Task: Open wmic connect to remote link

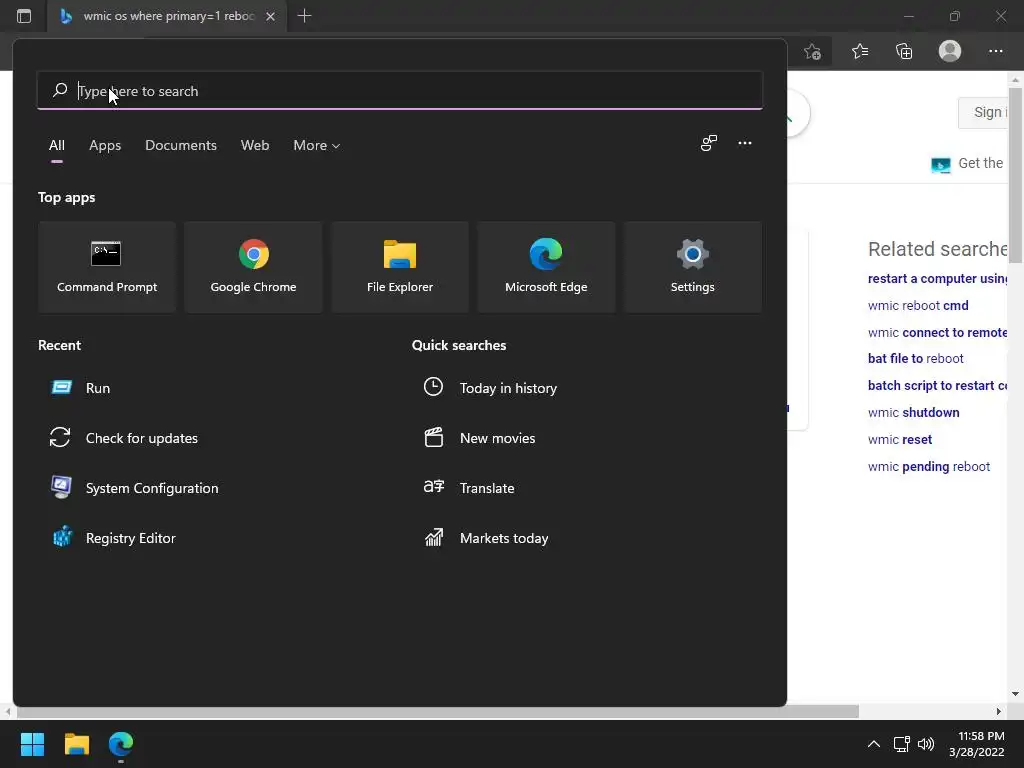Action: click(937, 332)
